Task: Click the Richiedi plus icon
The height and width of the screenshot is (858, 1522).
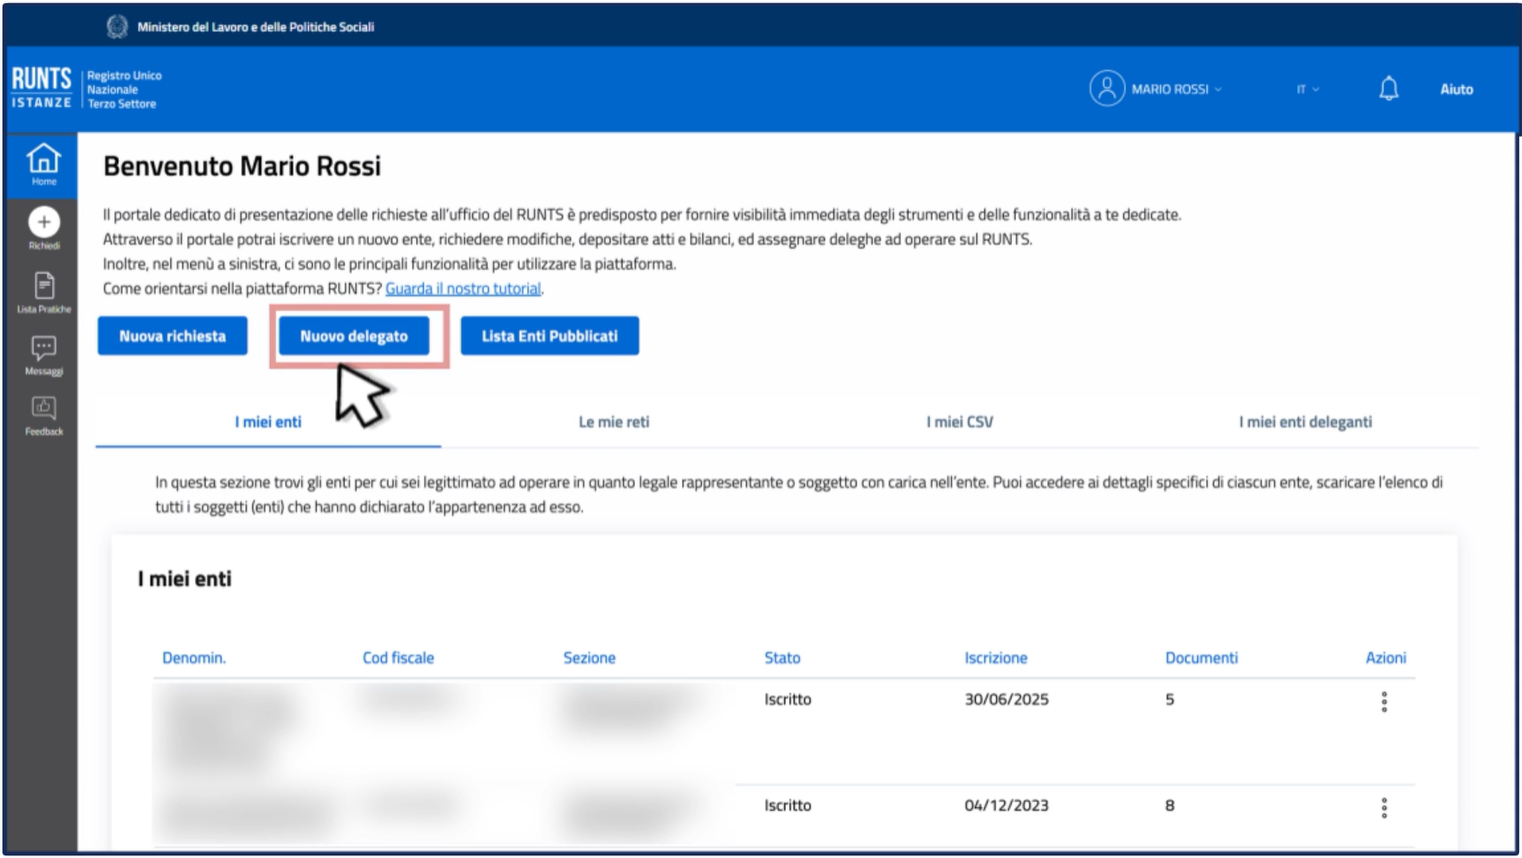Action: click(43, 223)
